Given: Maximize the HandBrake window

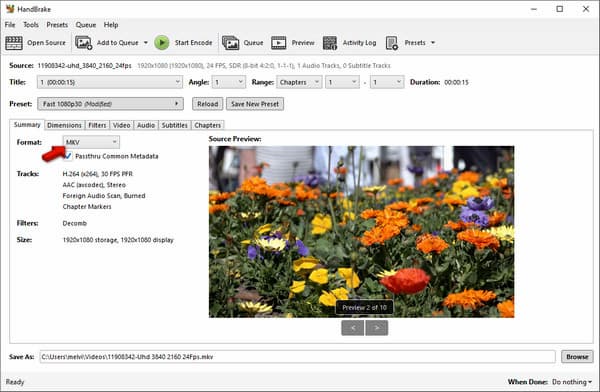Looking at the screenshot, I should (x=559, y=9).
